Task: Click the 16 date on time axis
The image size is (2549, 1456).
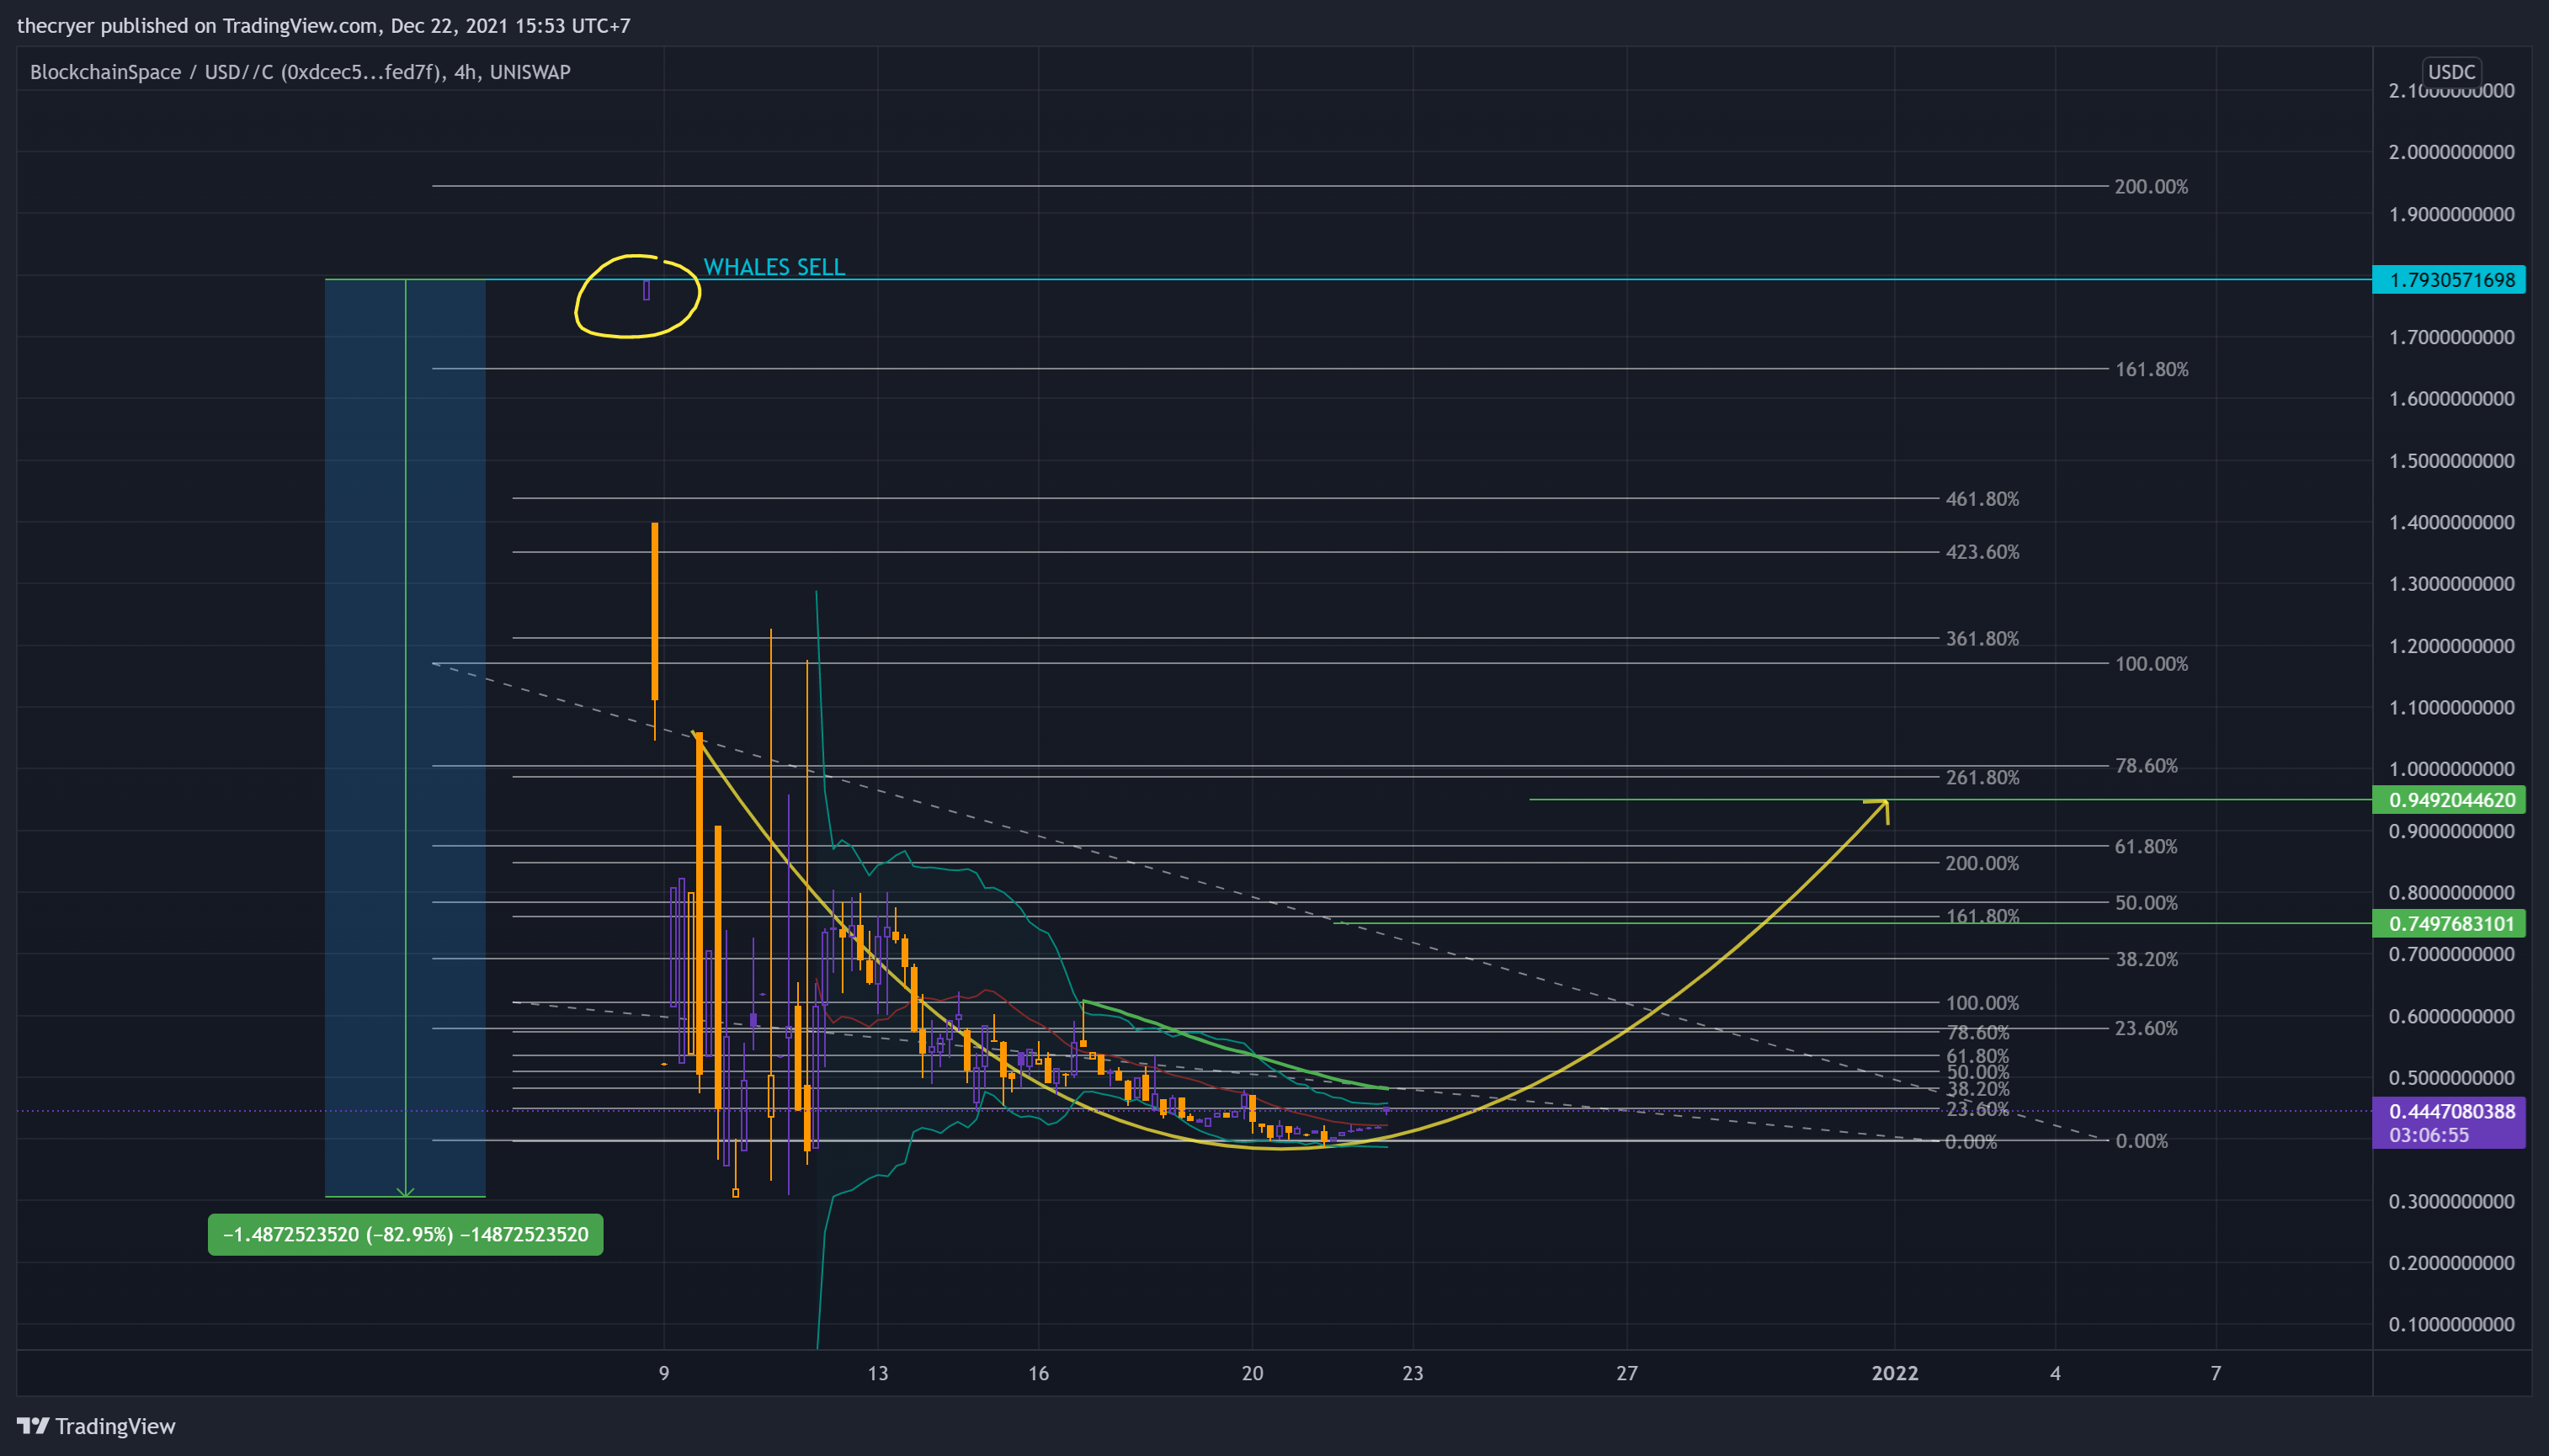Action: click(1038, 1374)
